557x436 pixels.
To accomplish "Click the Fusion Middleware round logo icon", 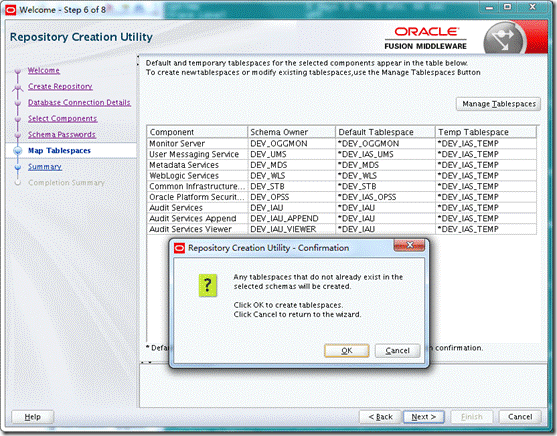I will point(504,38).
